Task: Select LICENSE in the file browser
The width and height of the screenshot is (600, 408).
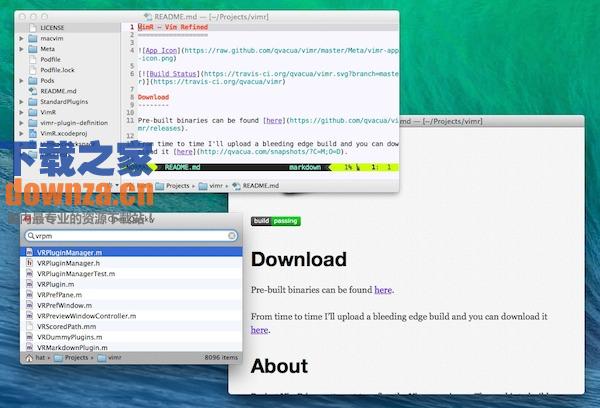Action: (x=52, y=28)
